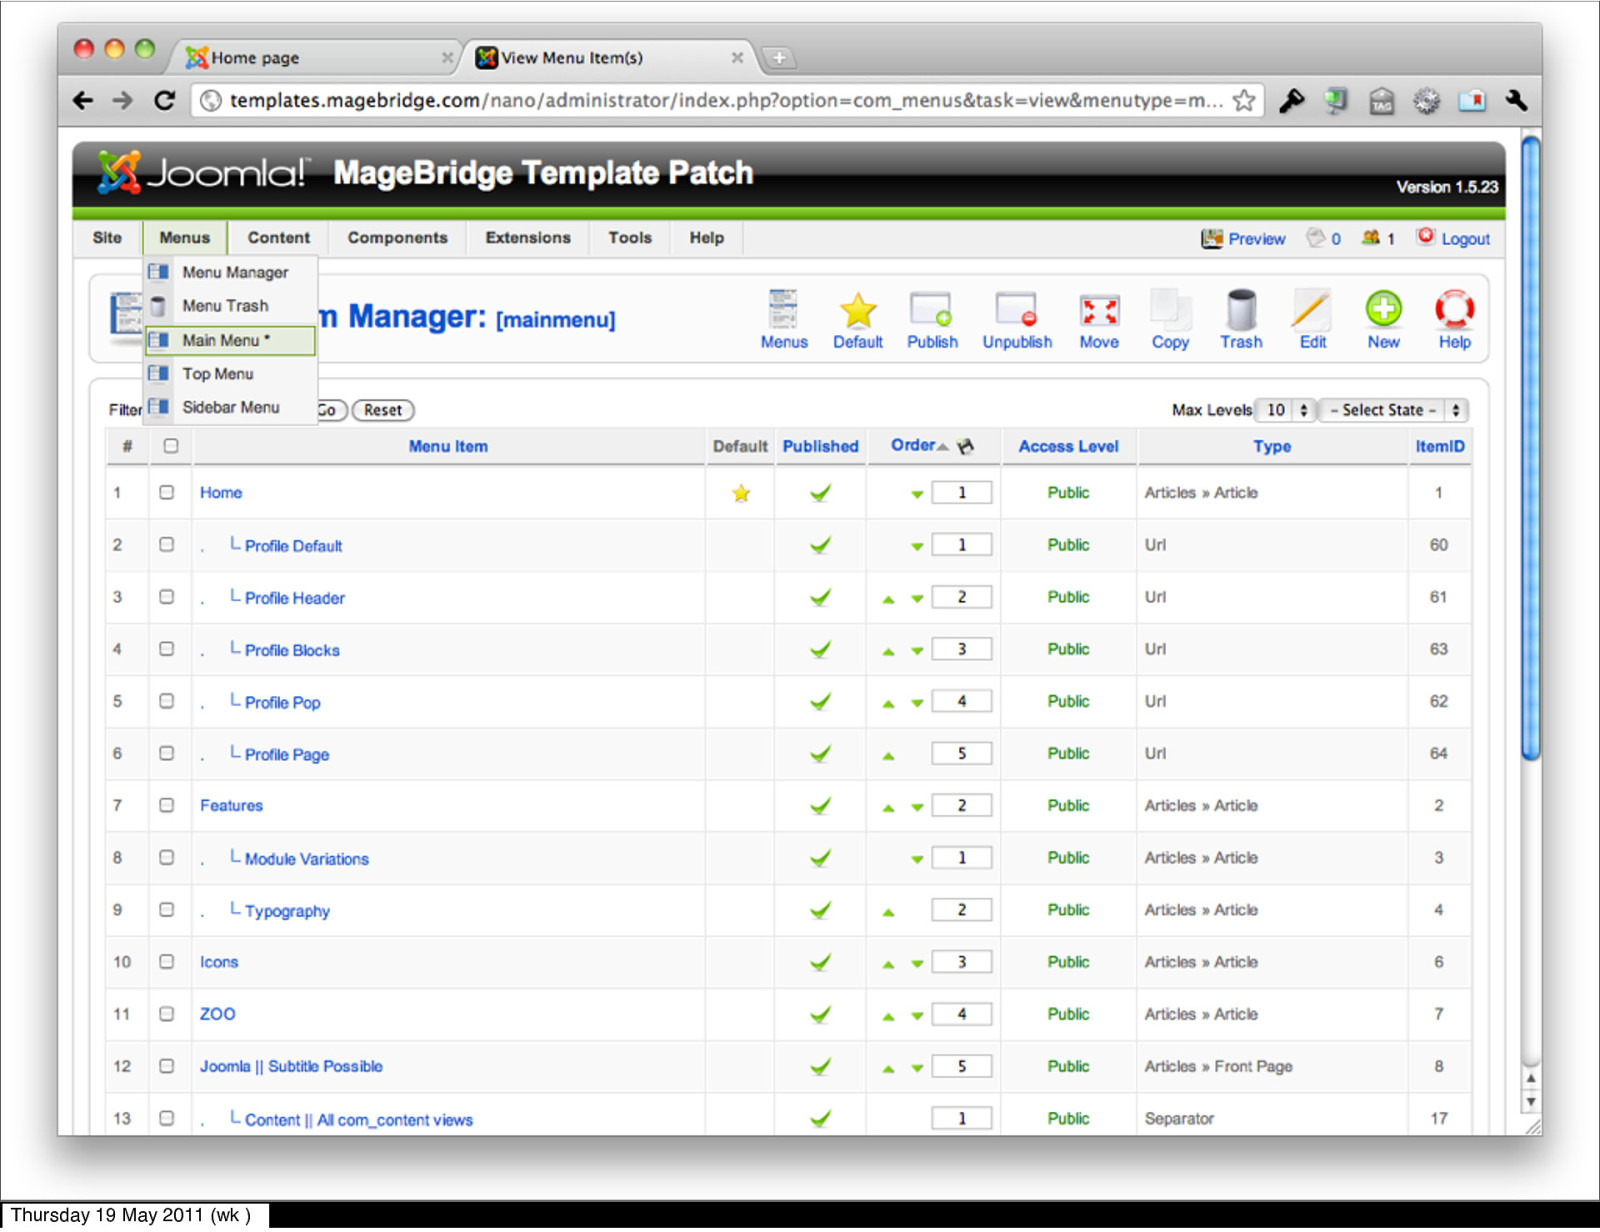Click the save-order disk icon beside Order
This screenshot has width=1600, height=1232.
(965, 446)
